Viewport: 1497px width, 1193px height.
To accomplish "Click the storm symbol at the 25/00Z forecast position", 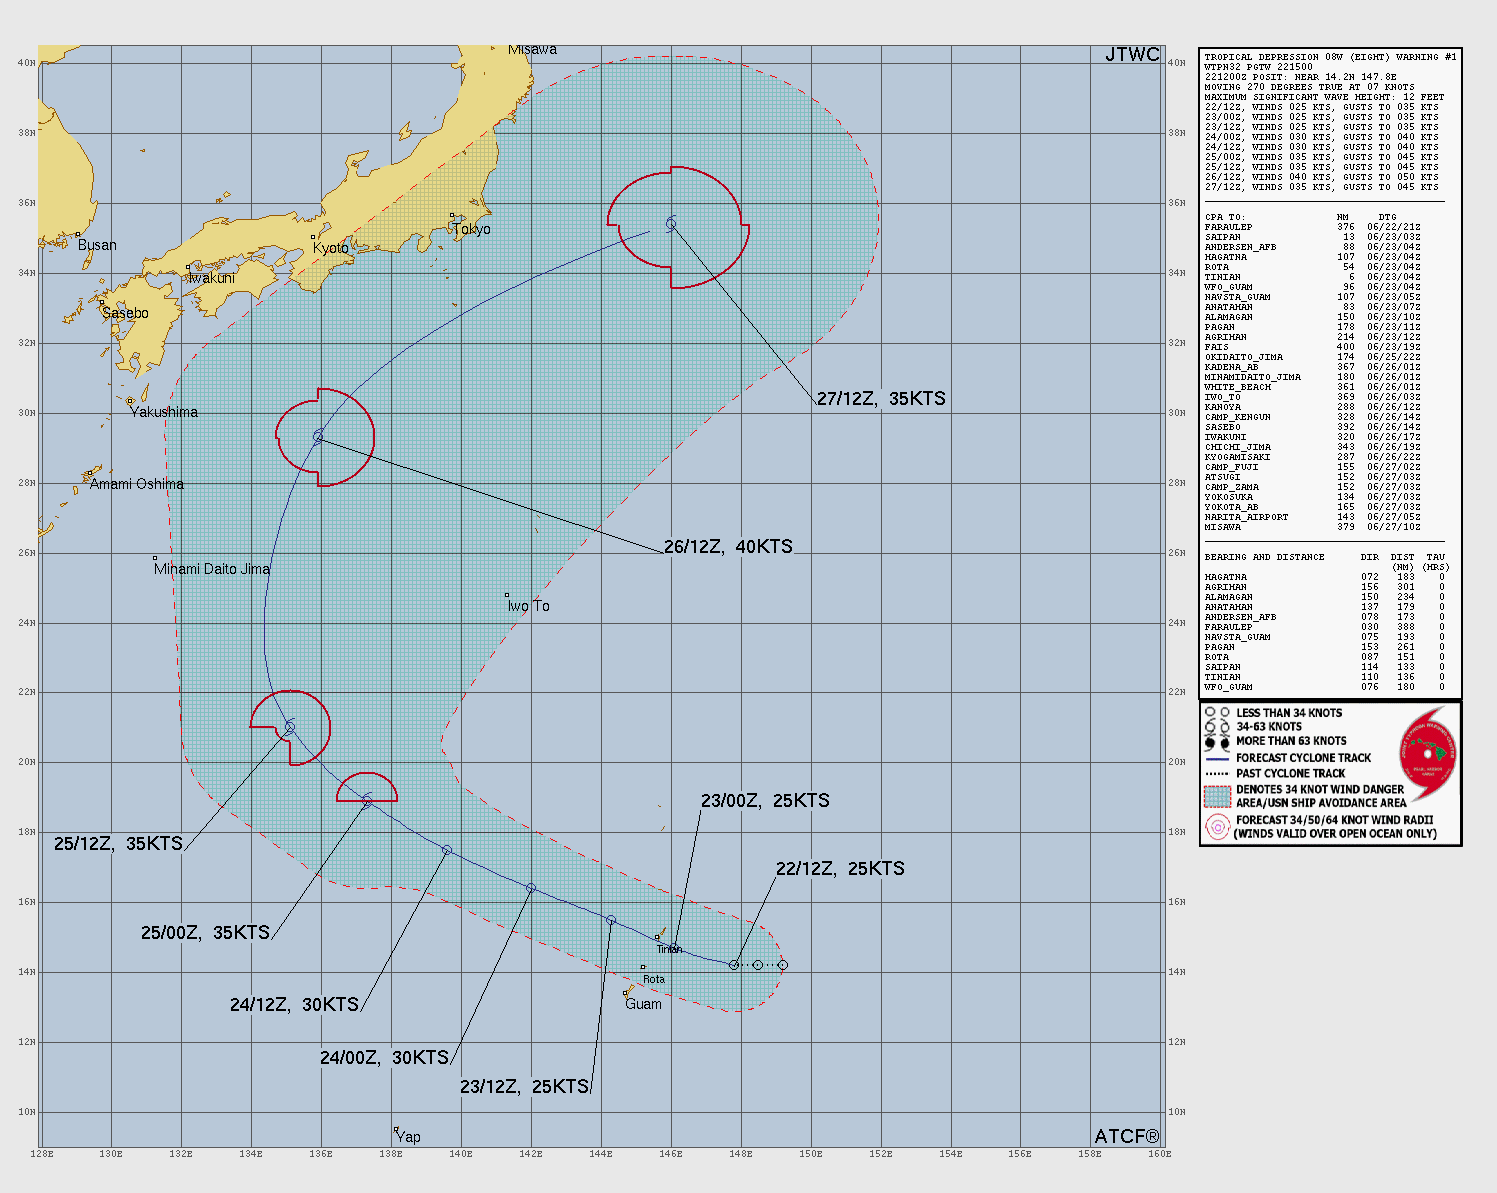I will (x=367, y=802).
